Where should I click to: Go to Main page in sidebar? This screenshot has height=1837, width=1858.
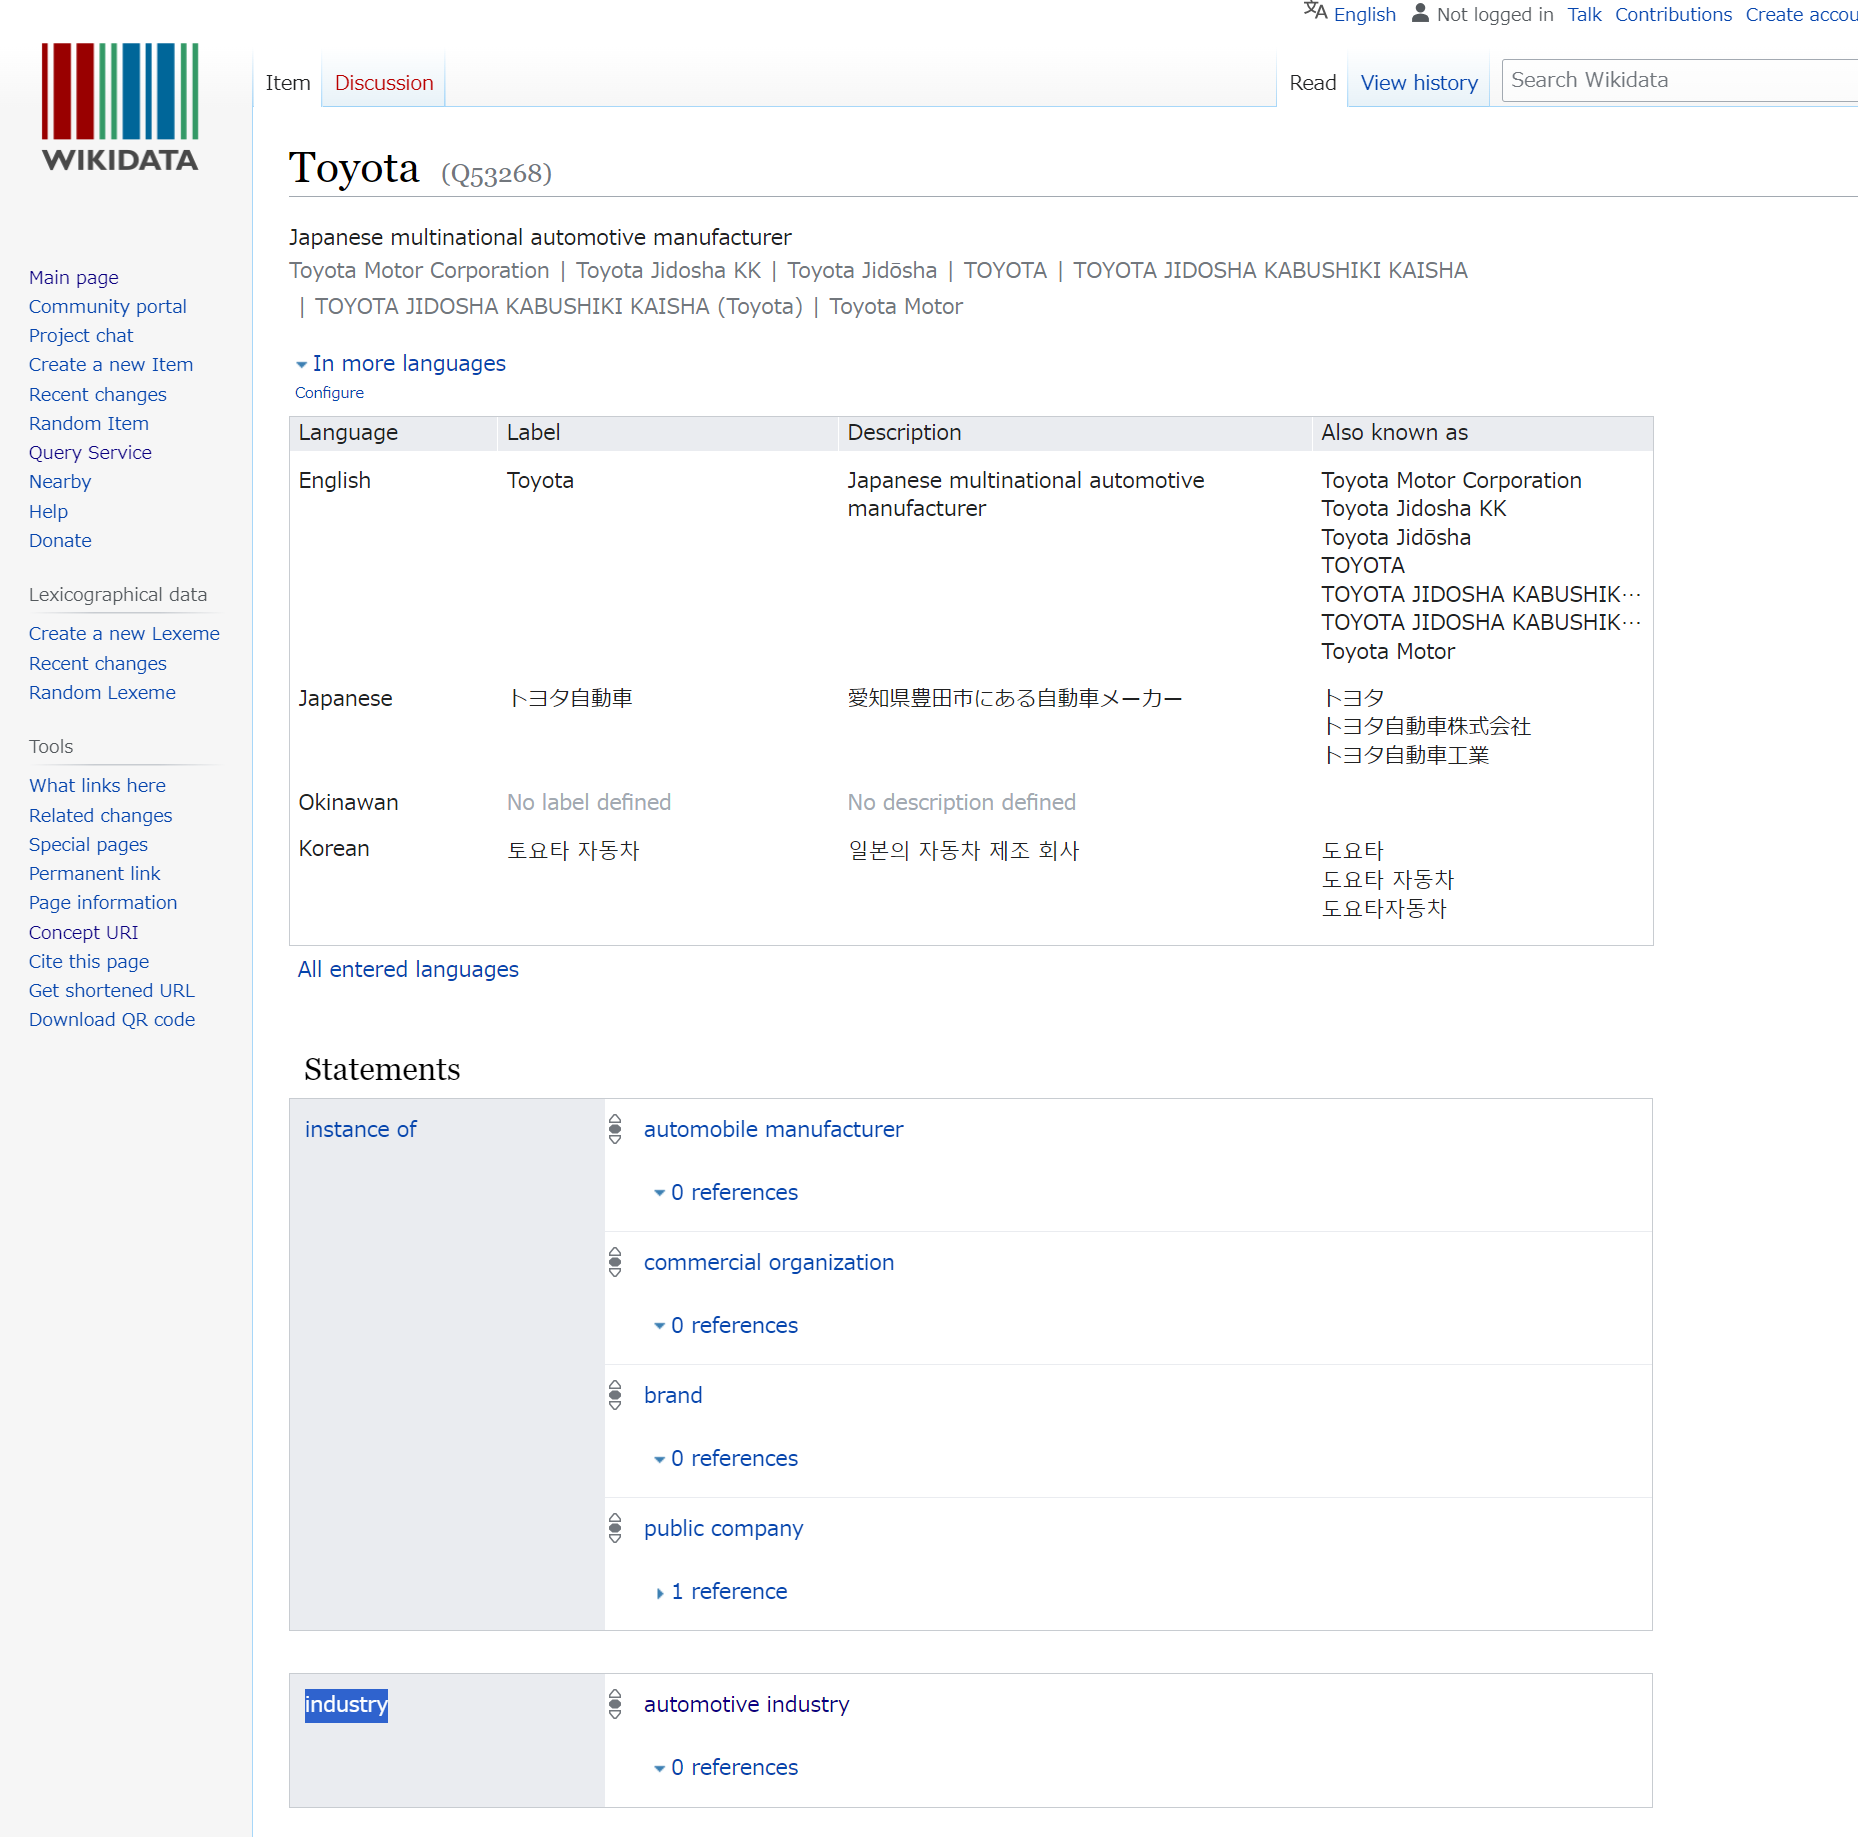tap(74, 277)
